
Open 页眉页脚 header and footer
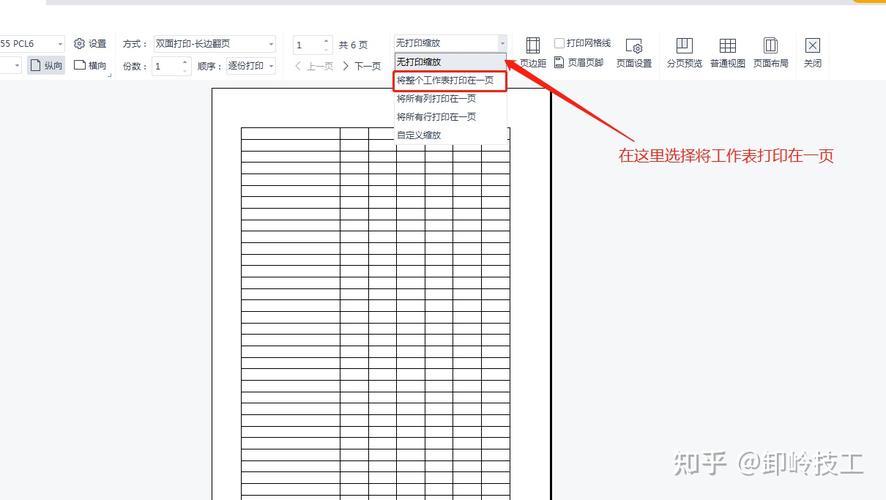click(x=579, y=63)
